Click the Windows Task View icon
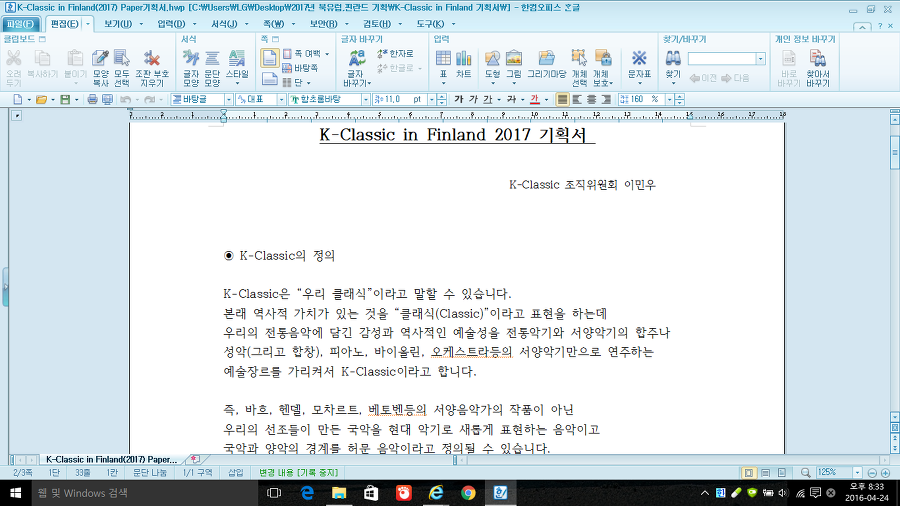900x506 pixels. click(x=274, y=493)
